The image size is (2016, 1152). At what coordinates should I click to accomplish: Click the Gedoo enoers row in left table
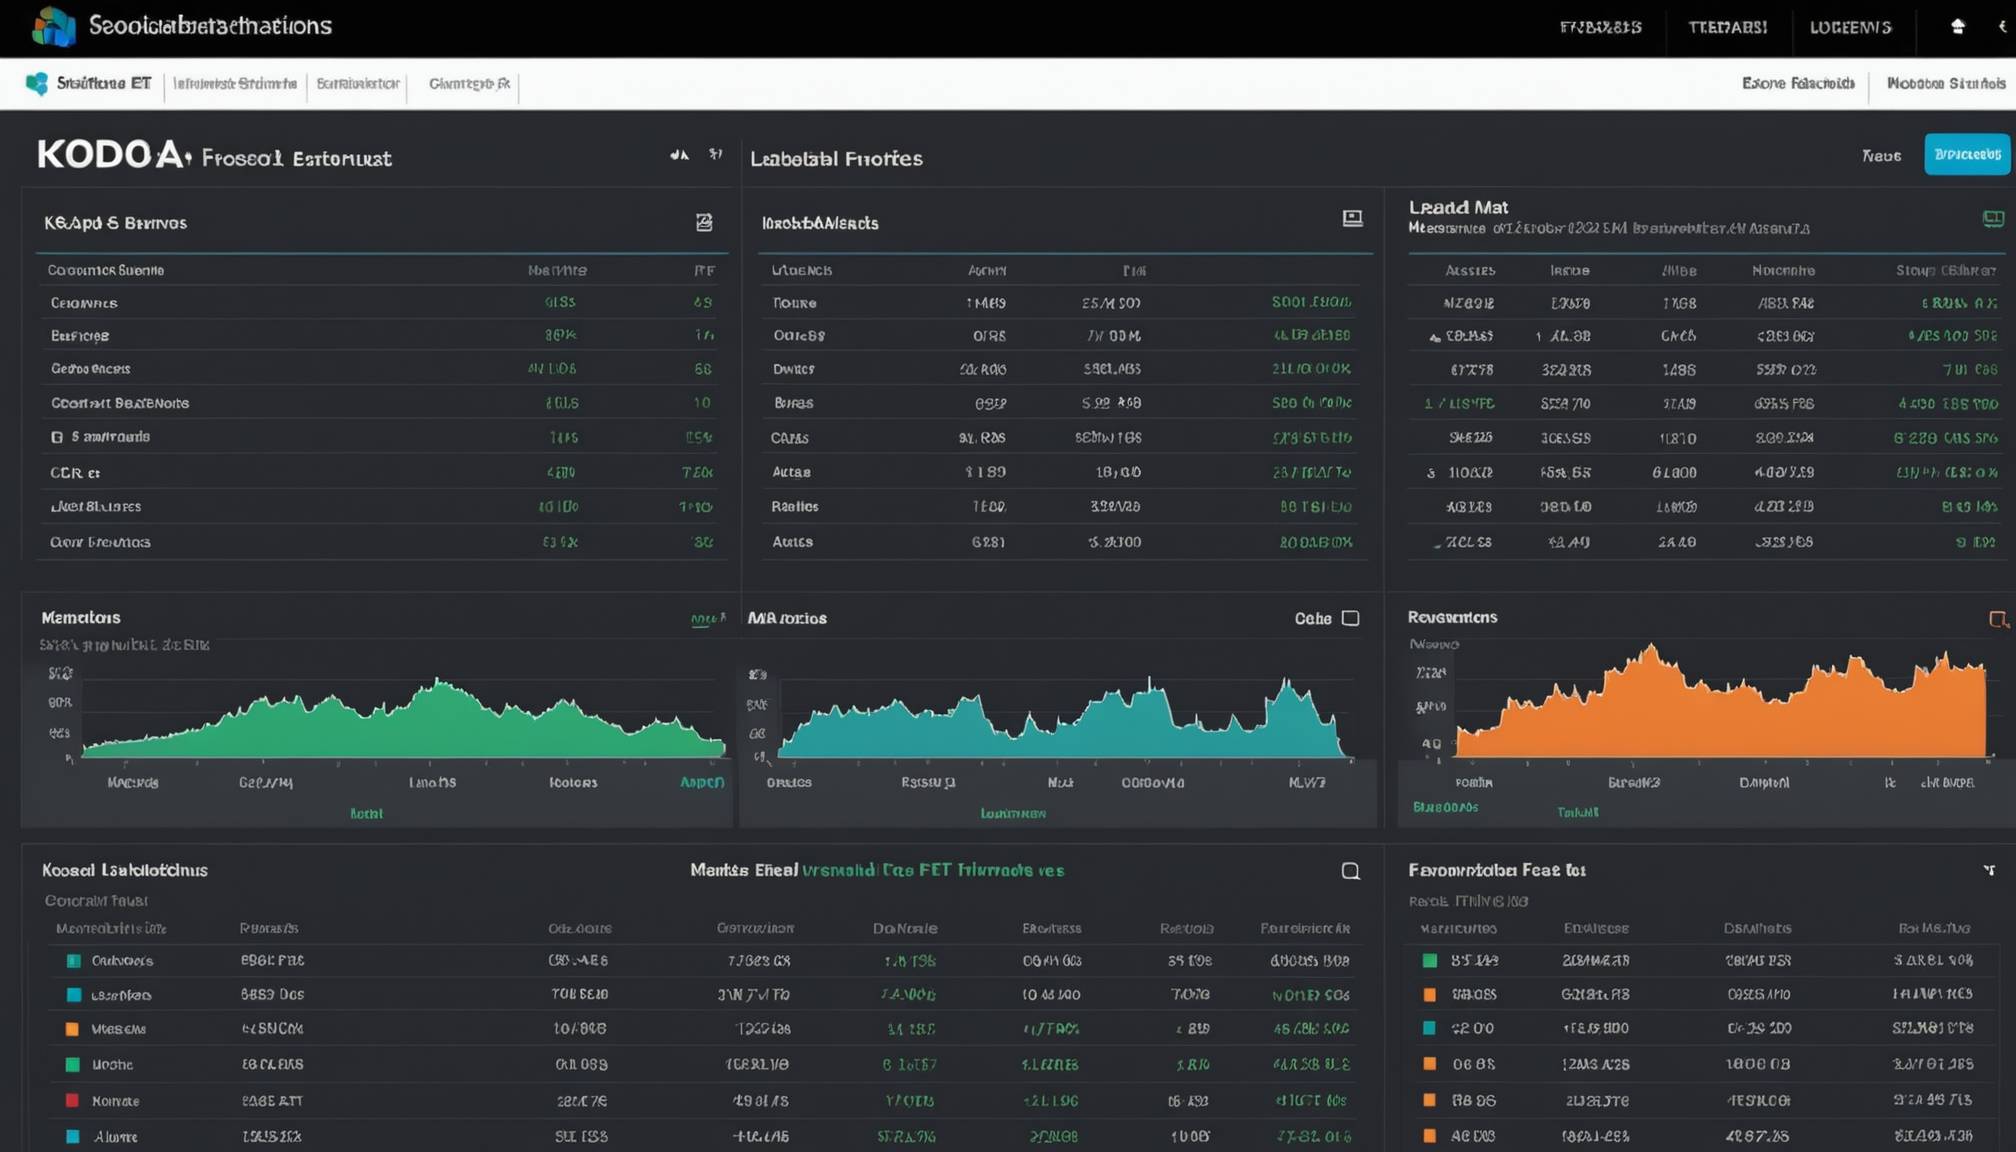click(x=91, y=369)
